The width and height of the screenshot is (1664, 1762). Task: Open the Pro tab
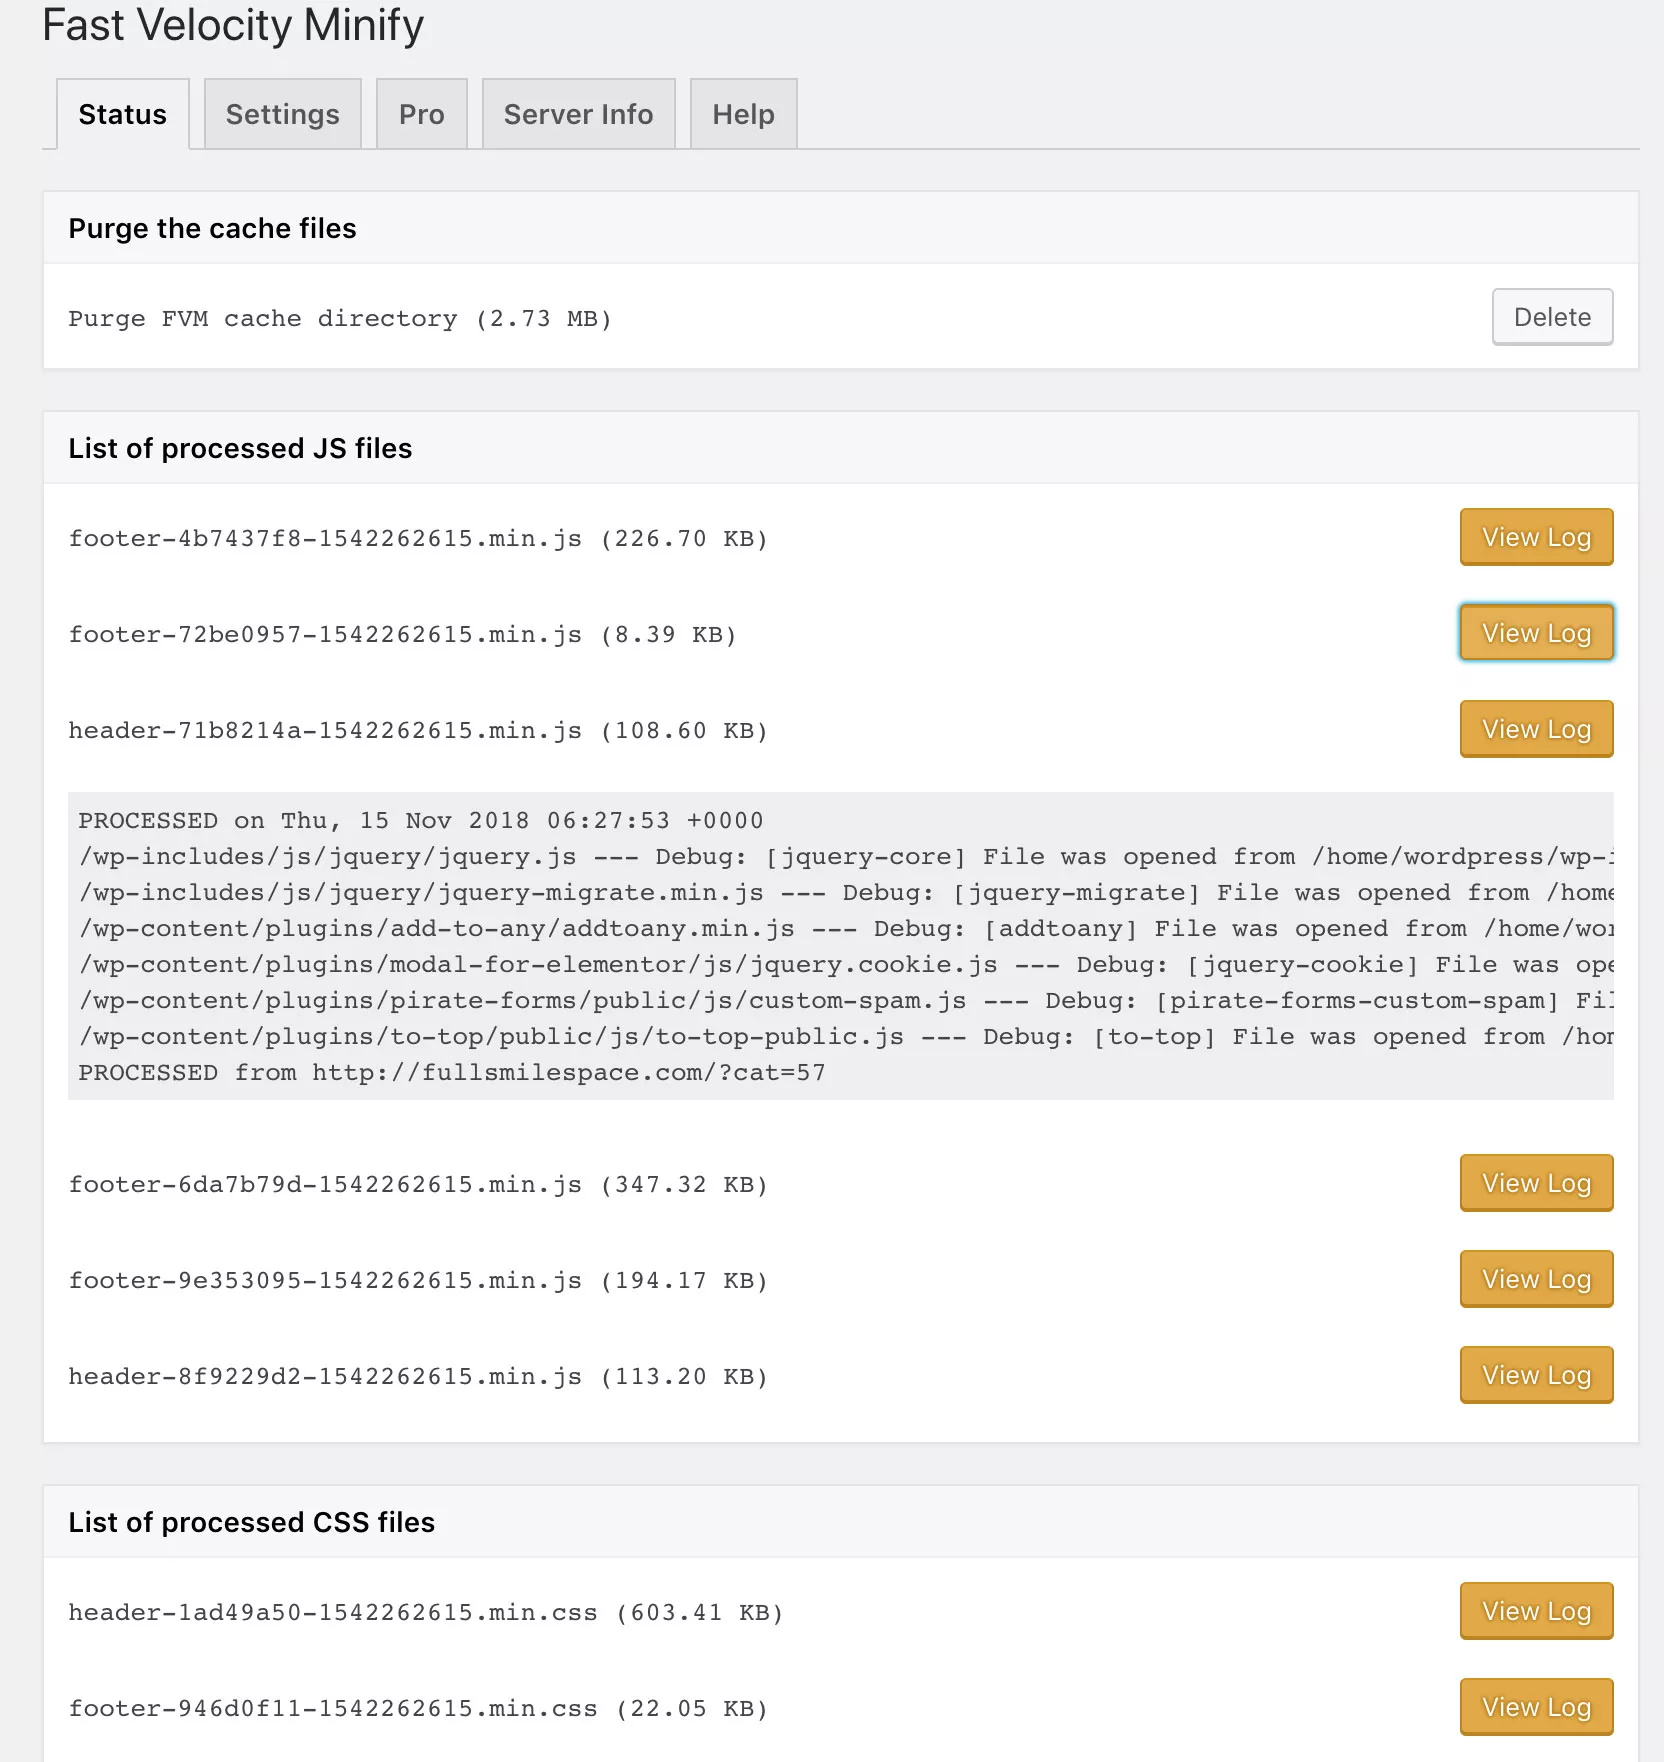pos(421,114)
